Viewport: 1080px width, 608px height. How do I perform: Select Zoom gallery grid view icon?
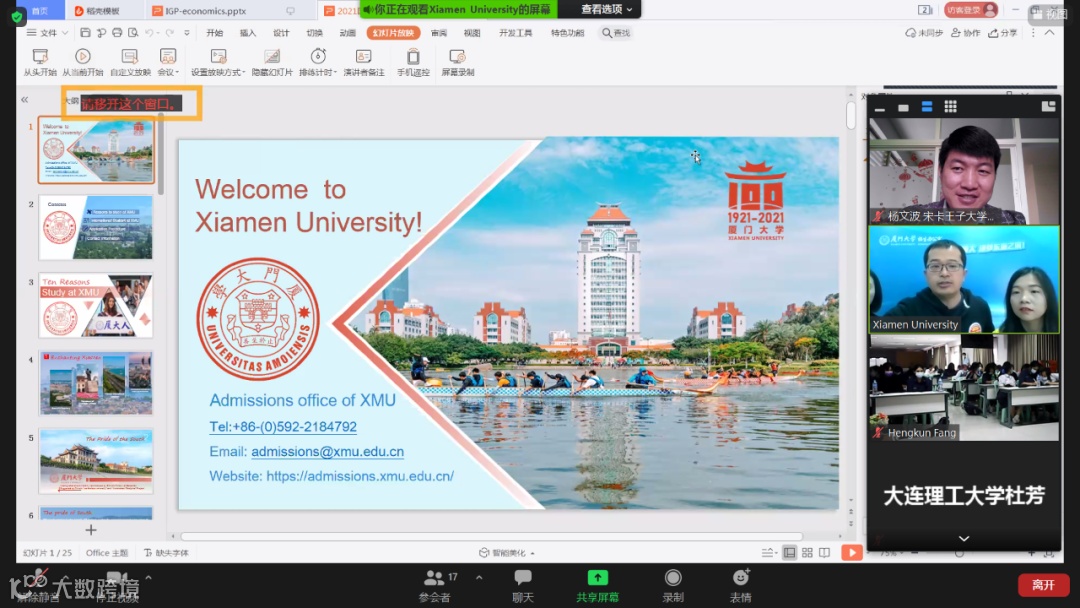click(x=951, y=106)
